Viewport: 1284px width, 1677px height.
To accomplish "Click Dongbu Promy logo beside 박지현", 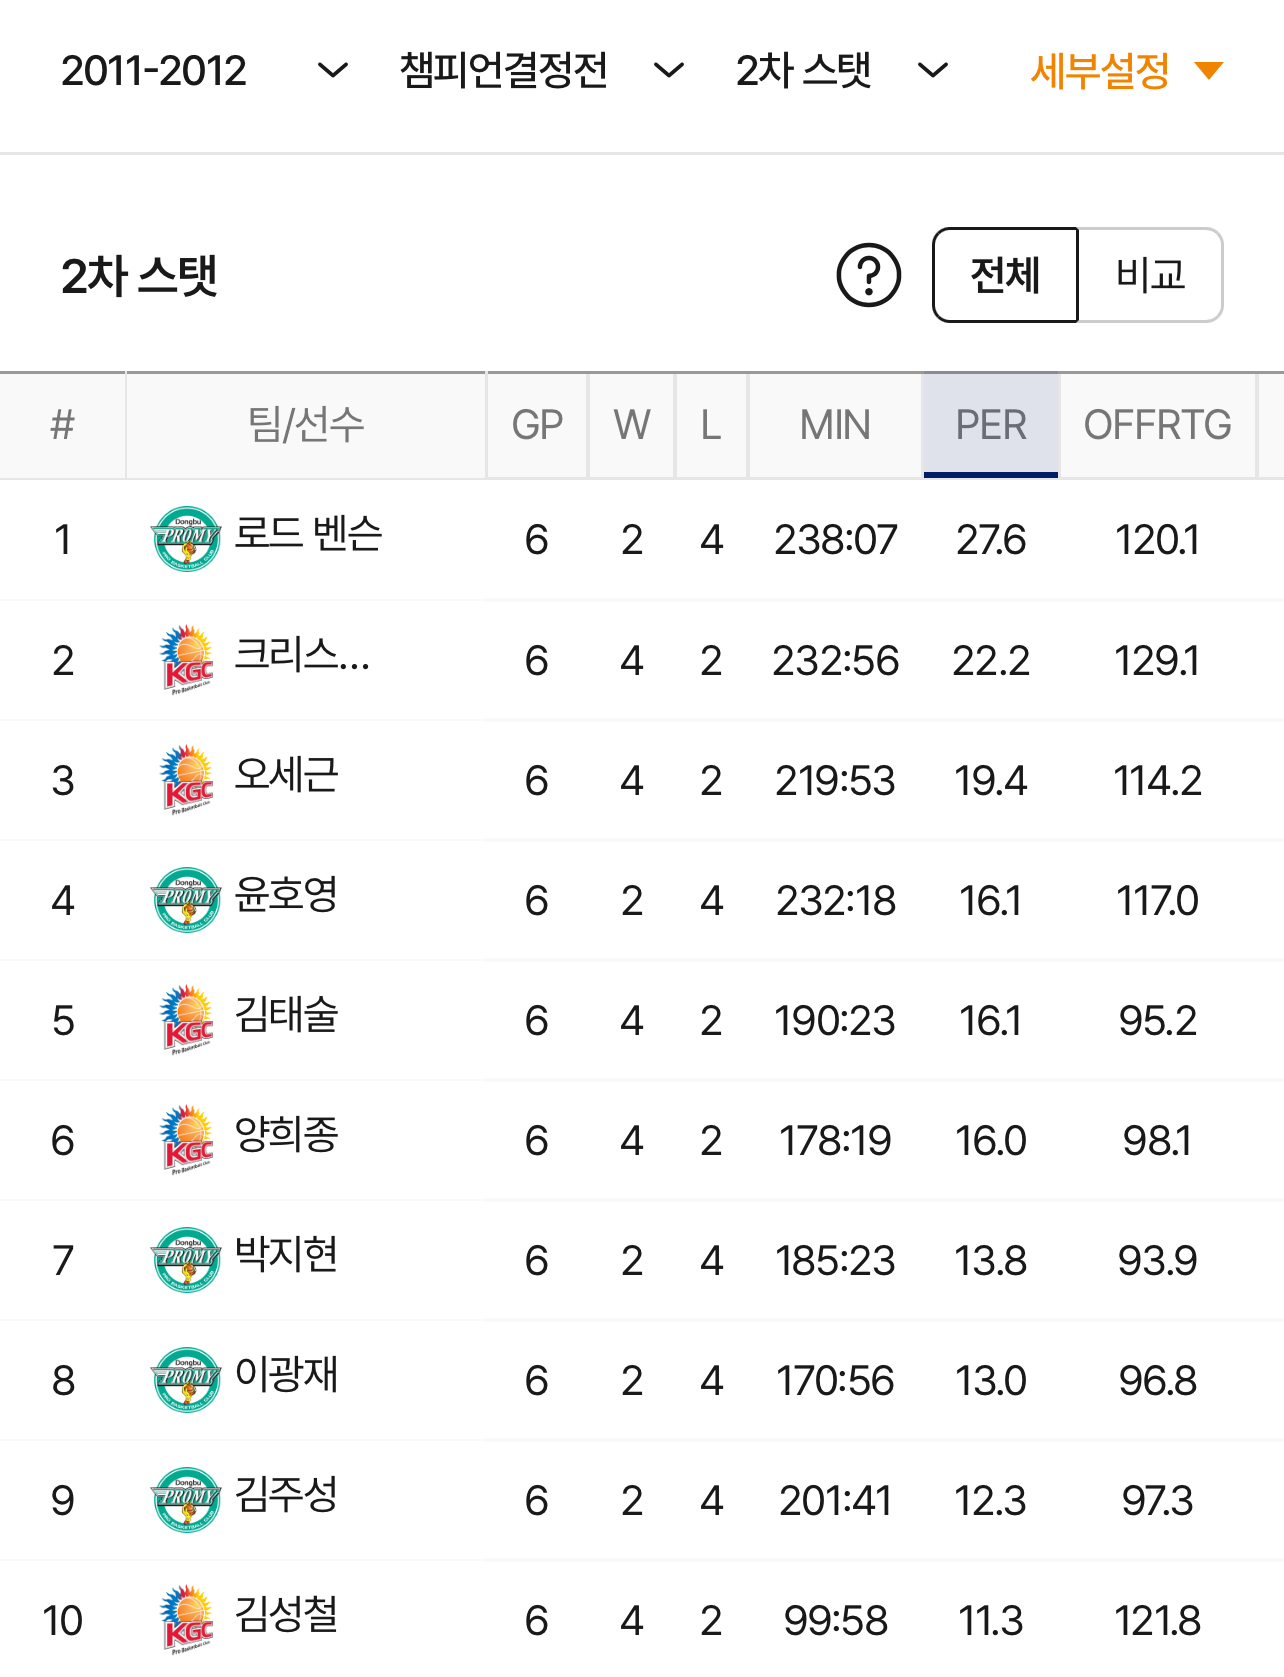I will [186, 1259].
